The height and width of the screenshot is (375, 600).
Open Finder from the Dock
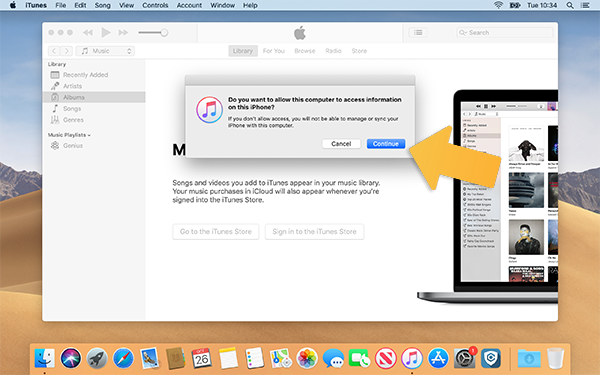(x=44, y=359)
